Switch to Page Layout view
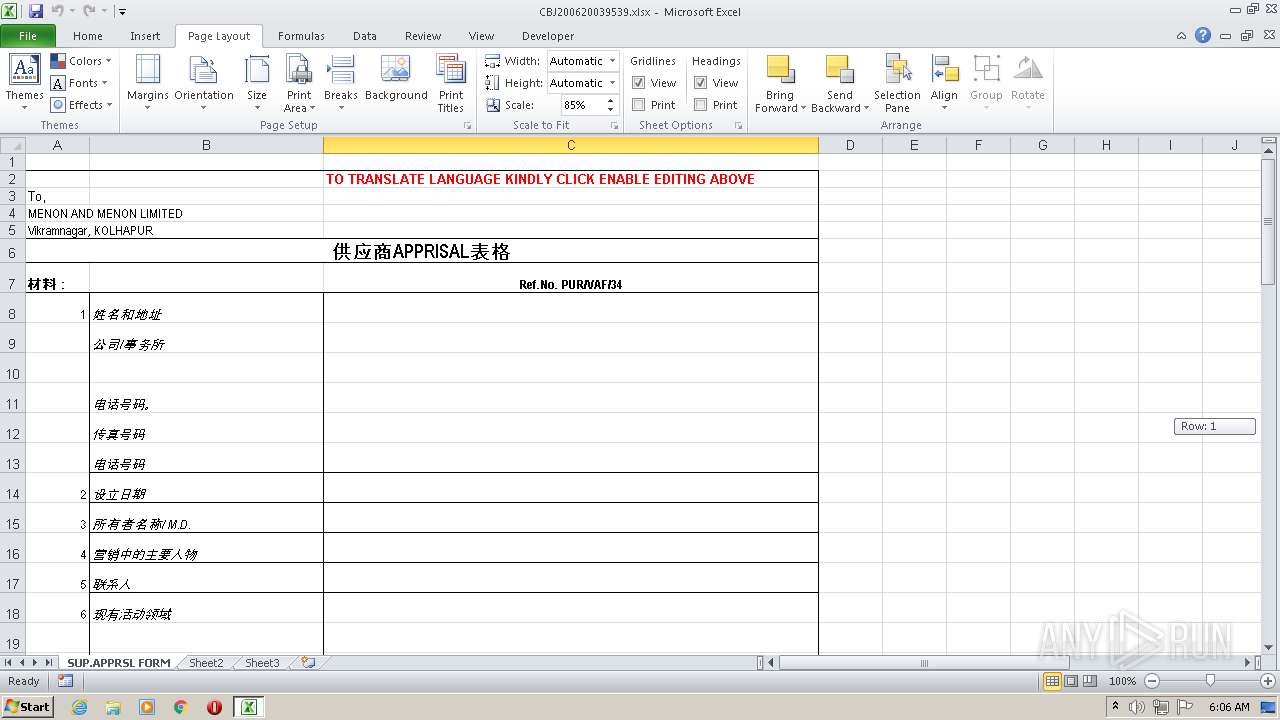 coord(1071,681)
